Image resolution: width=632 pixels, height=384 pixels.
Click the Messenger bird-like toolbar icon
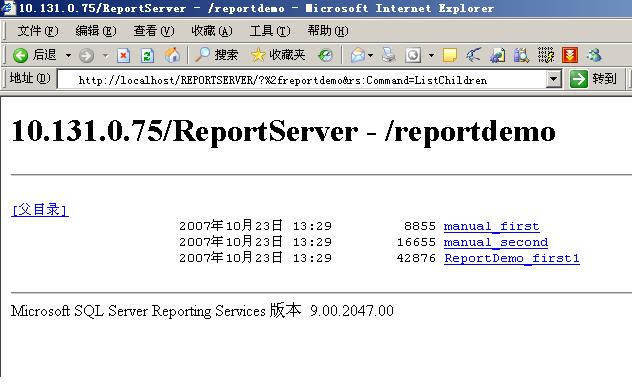[x=474, y=55]
